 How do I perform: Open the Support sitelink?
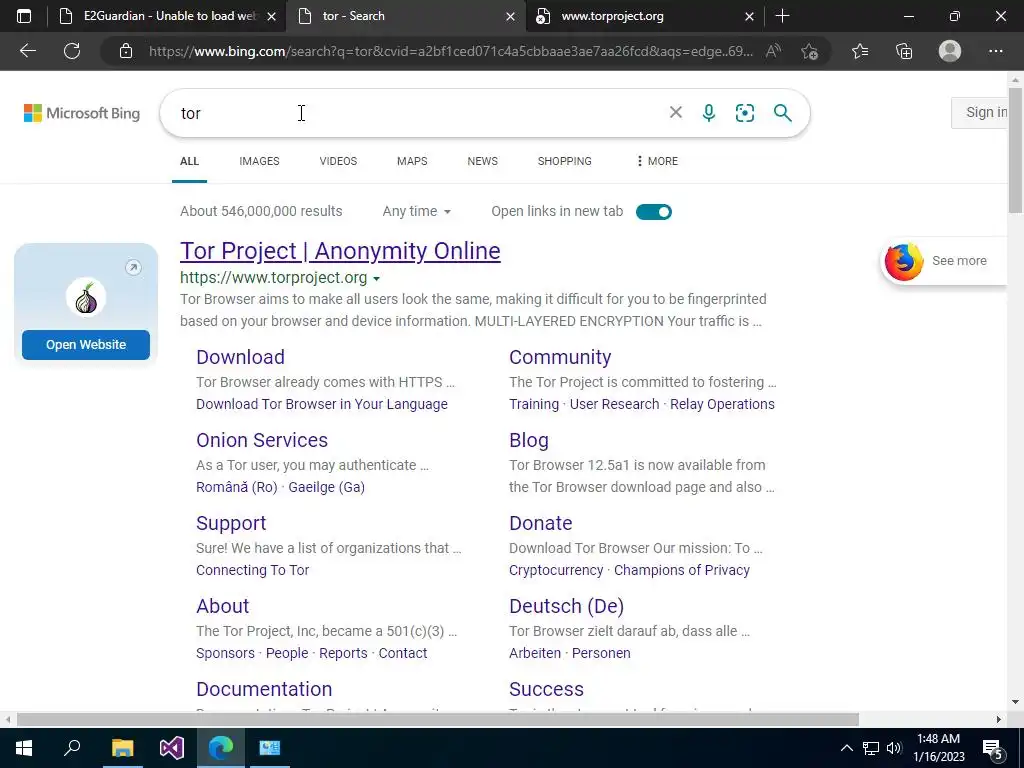[231, 523]
